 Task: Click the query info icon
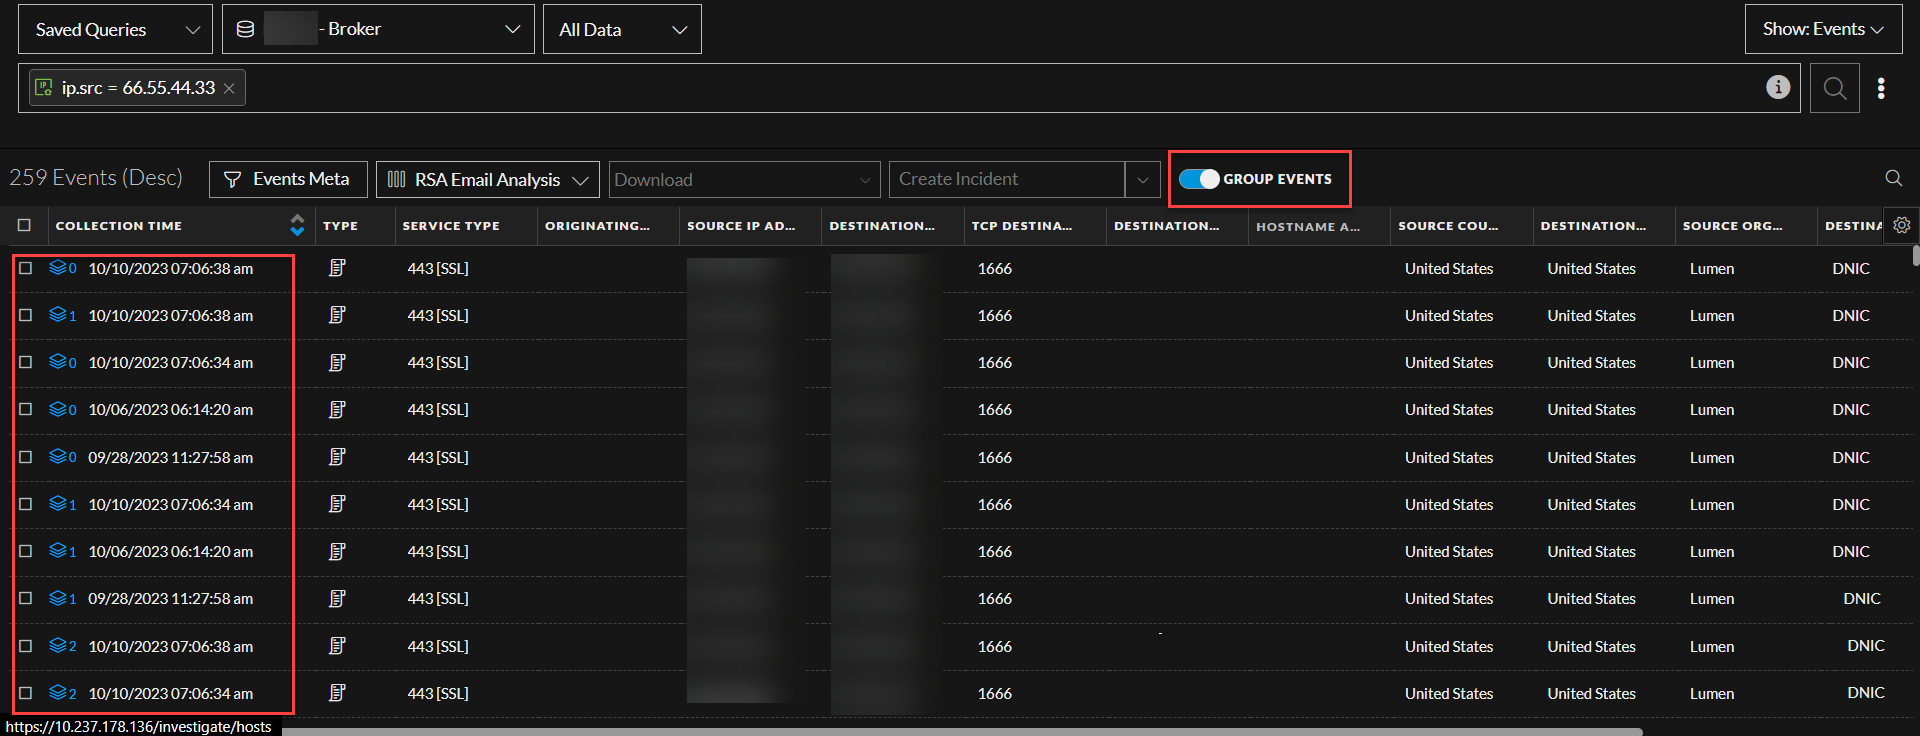1777,87
